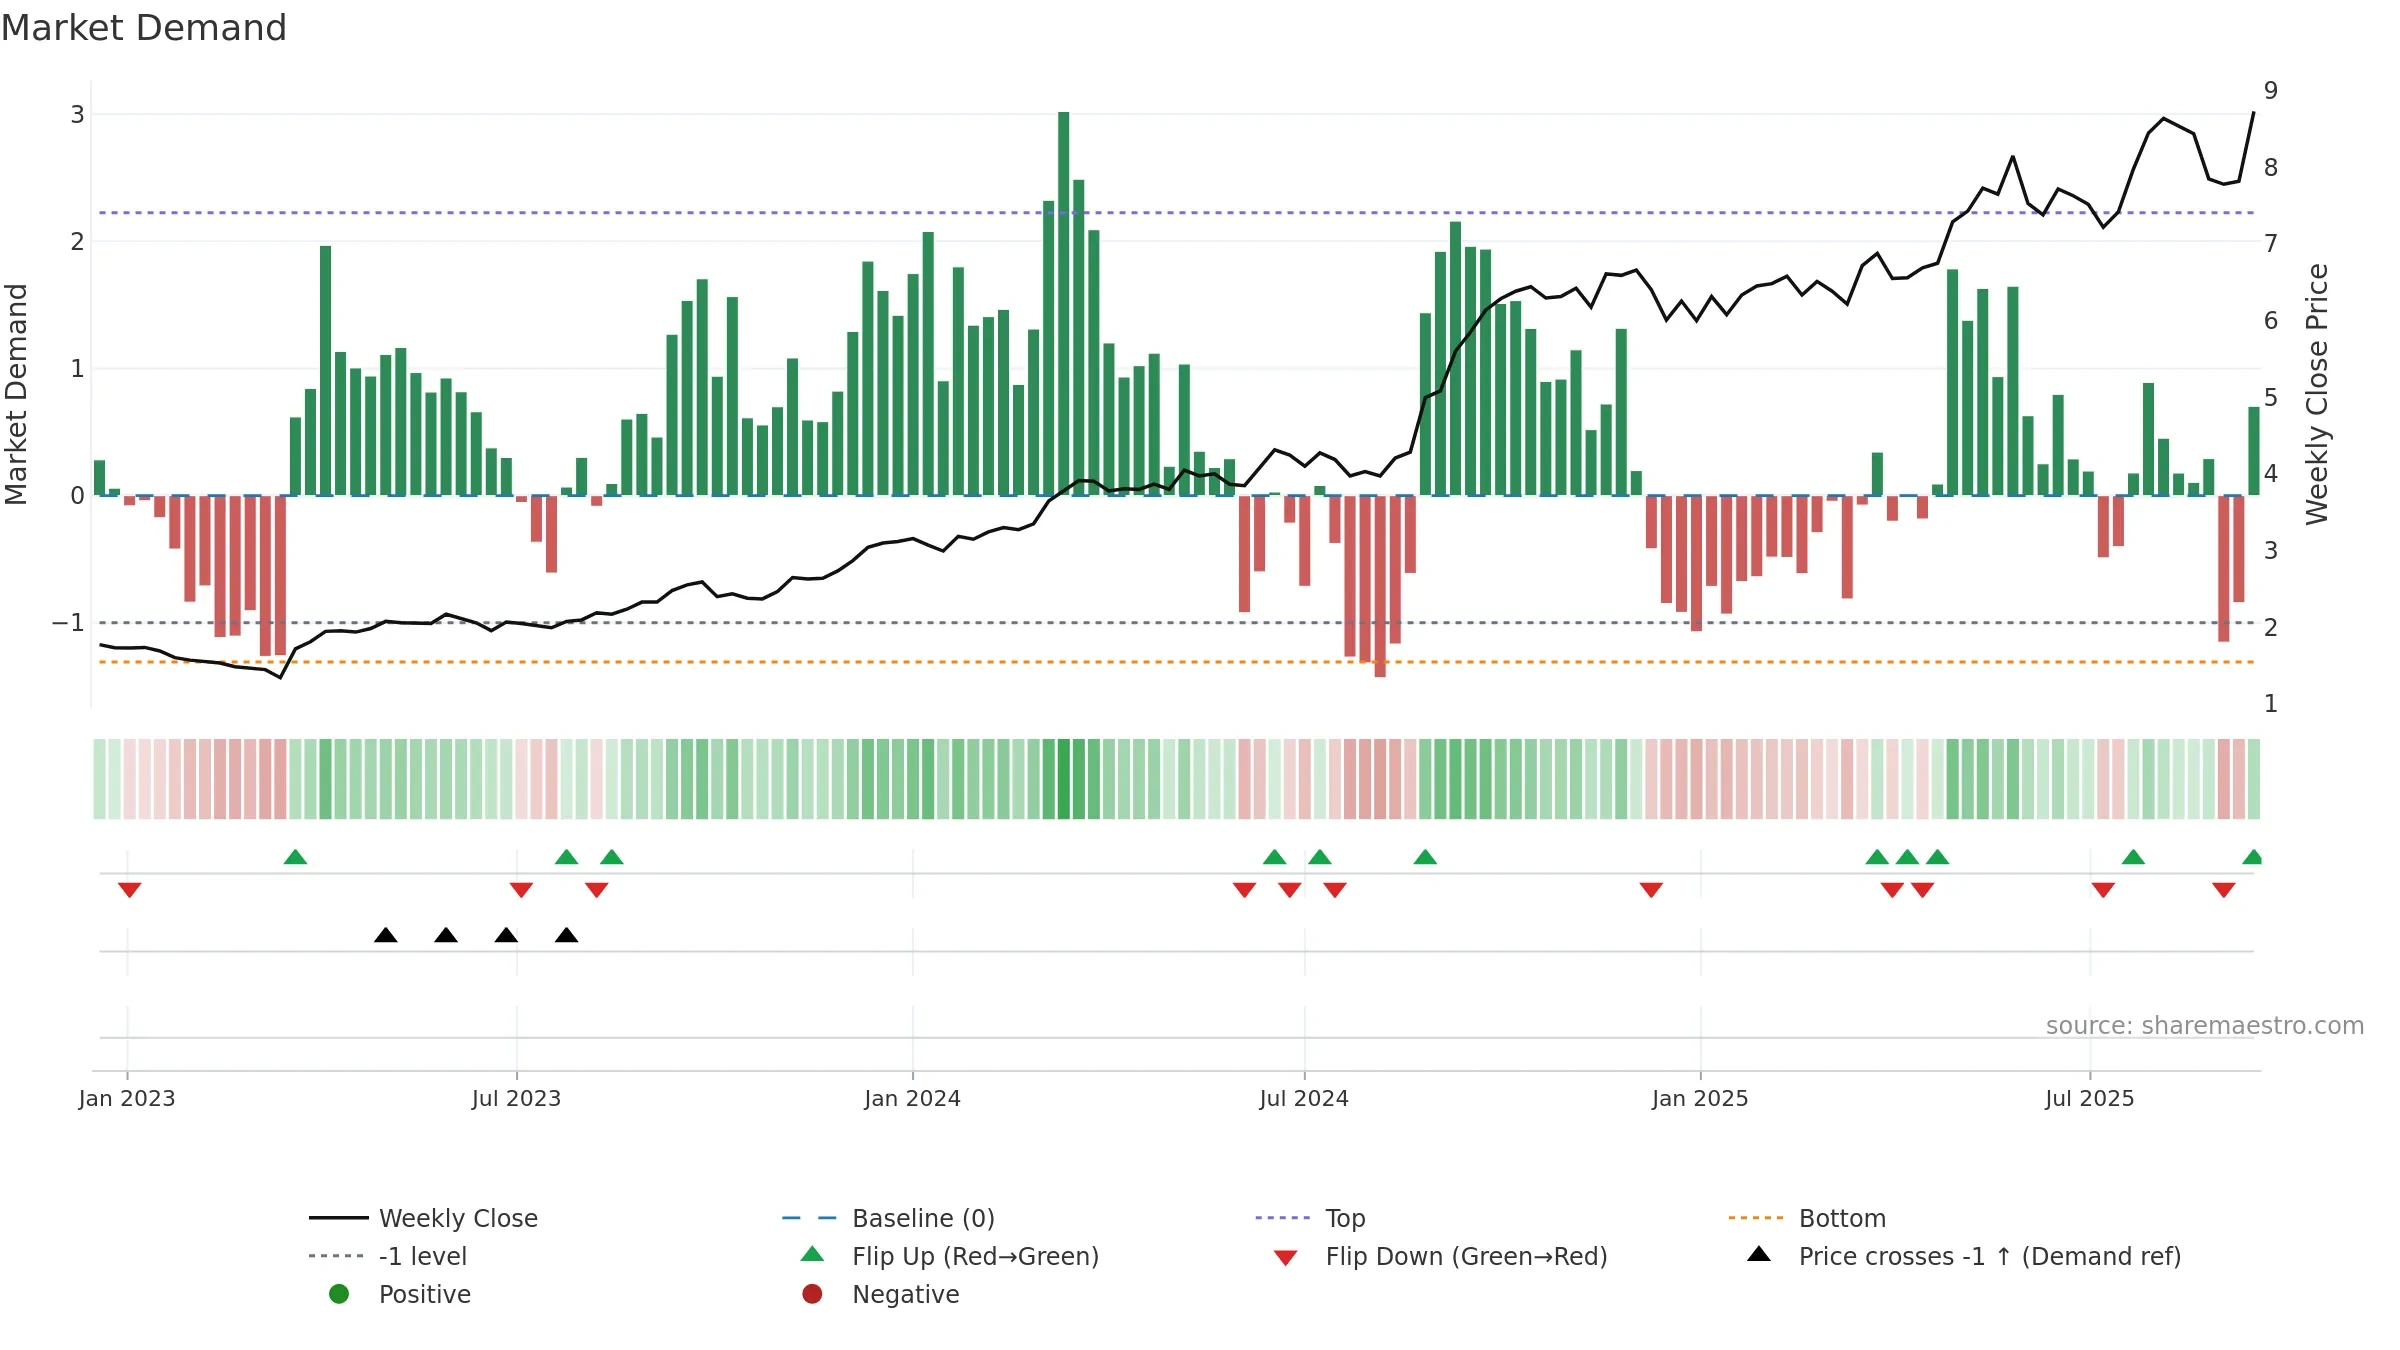The height and width of the screenshot is (1350, 2400).
Task: Click the 7 tick on right price axis
Action: pyautogui.click(x=2271, y=244)
